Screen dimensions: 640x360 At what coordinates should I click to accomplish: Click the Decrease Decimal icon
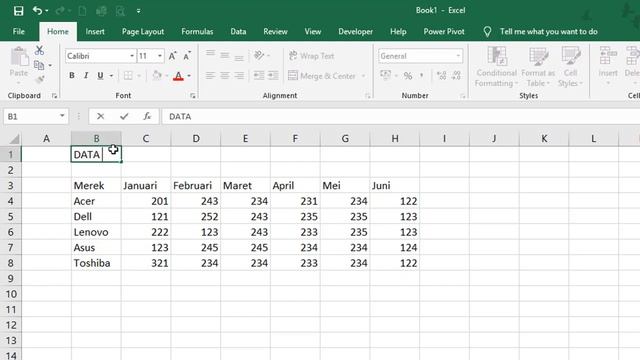pos(456,76)
